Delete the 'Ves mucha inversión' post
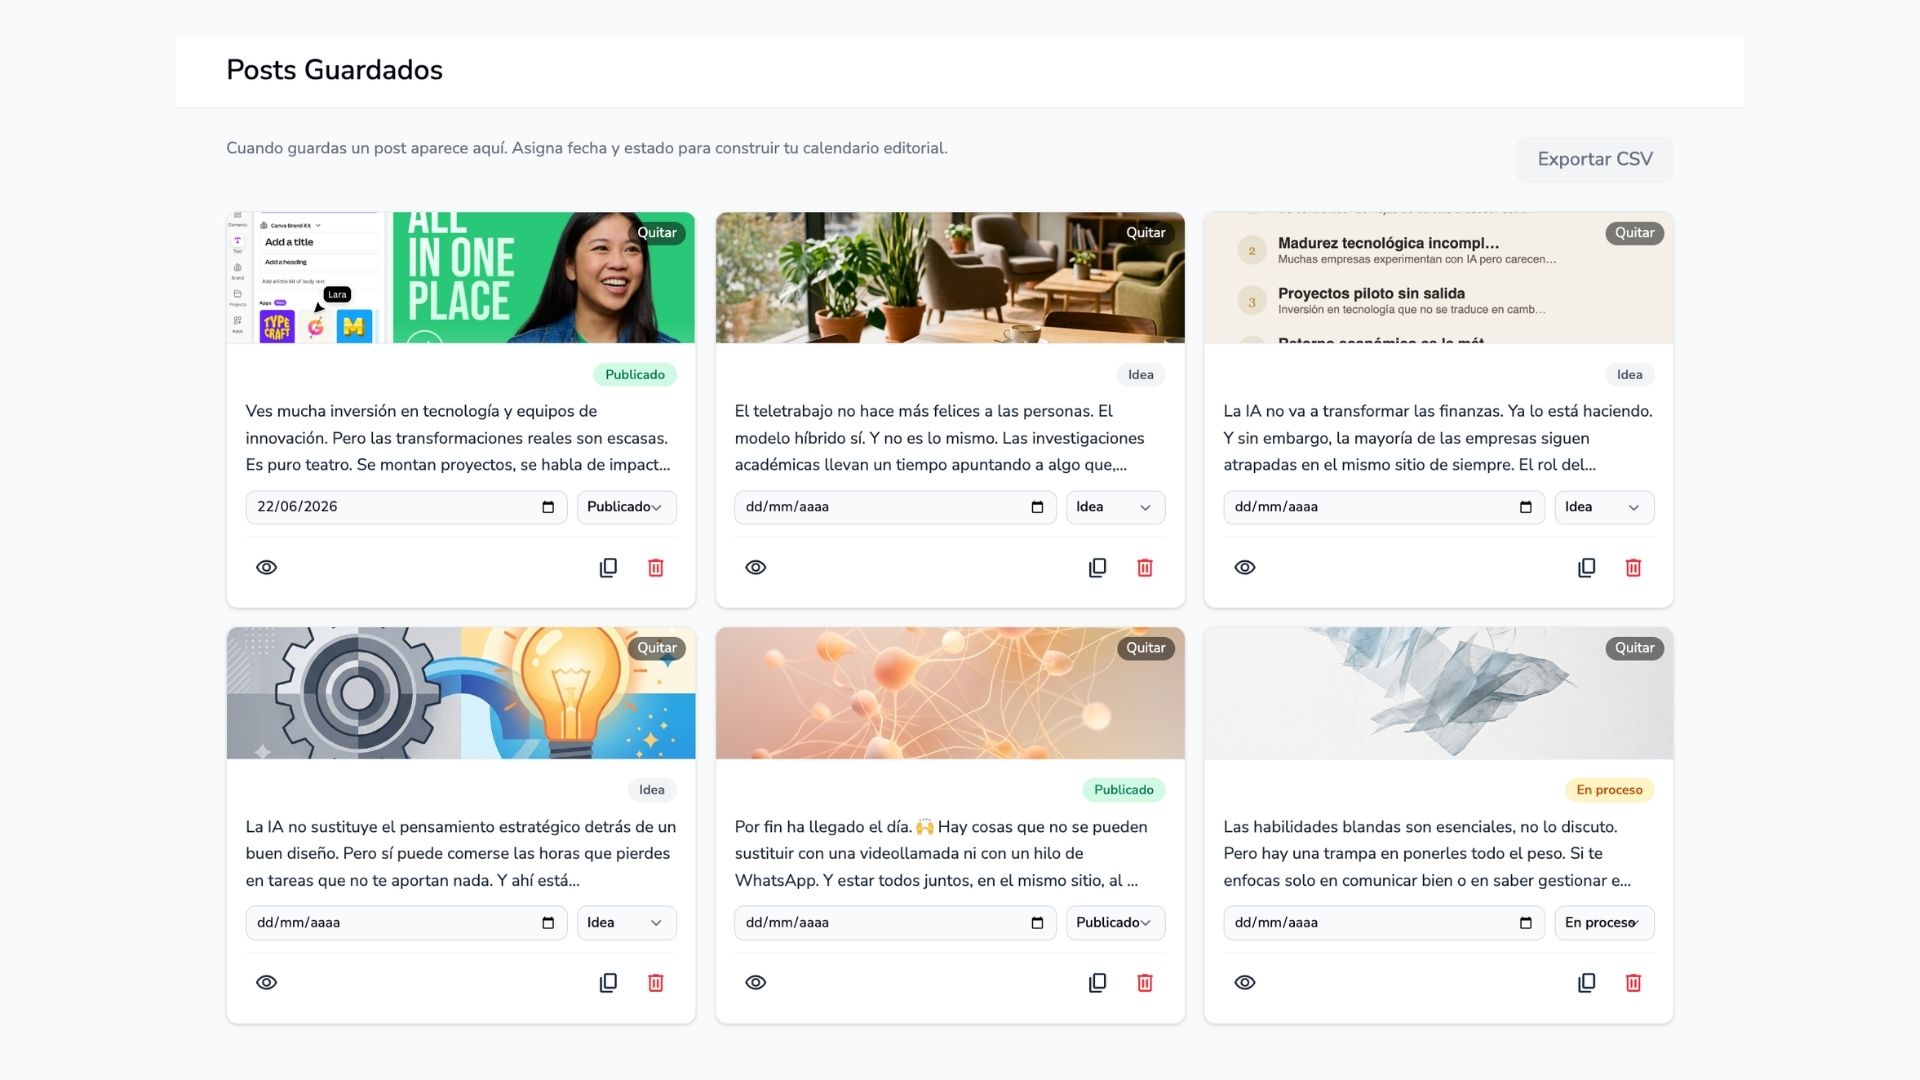This screenshot has height=1080, width=1920. 656,567
